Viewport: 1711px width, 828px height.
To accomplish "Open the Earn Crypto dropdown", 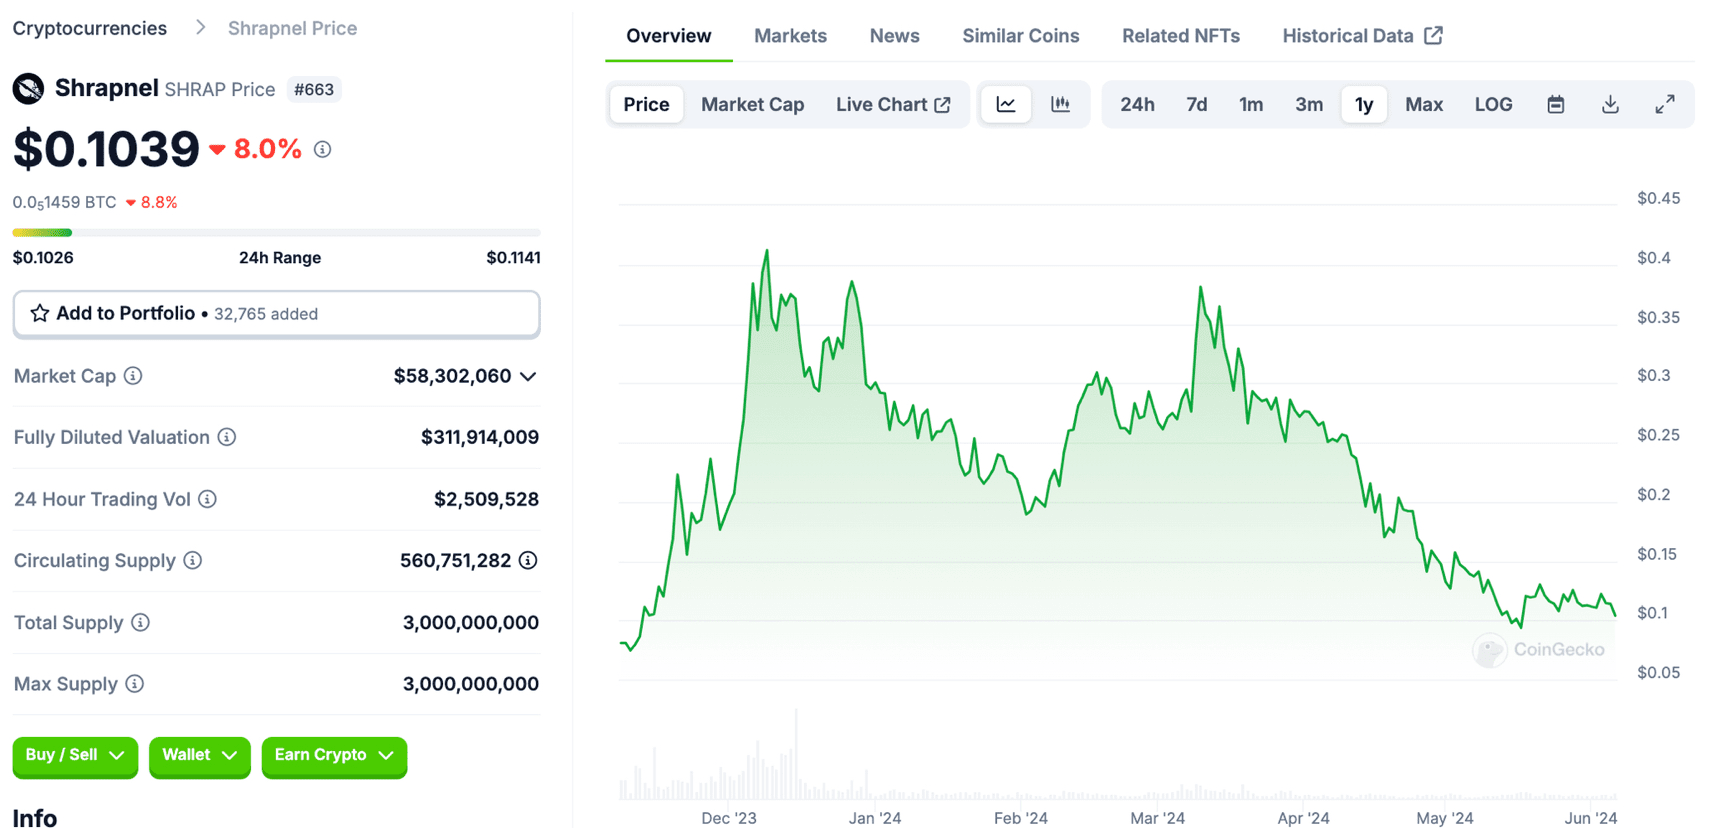I will [x=334, y=756].
